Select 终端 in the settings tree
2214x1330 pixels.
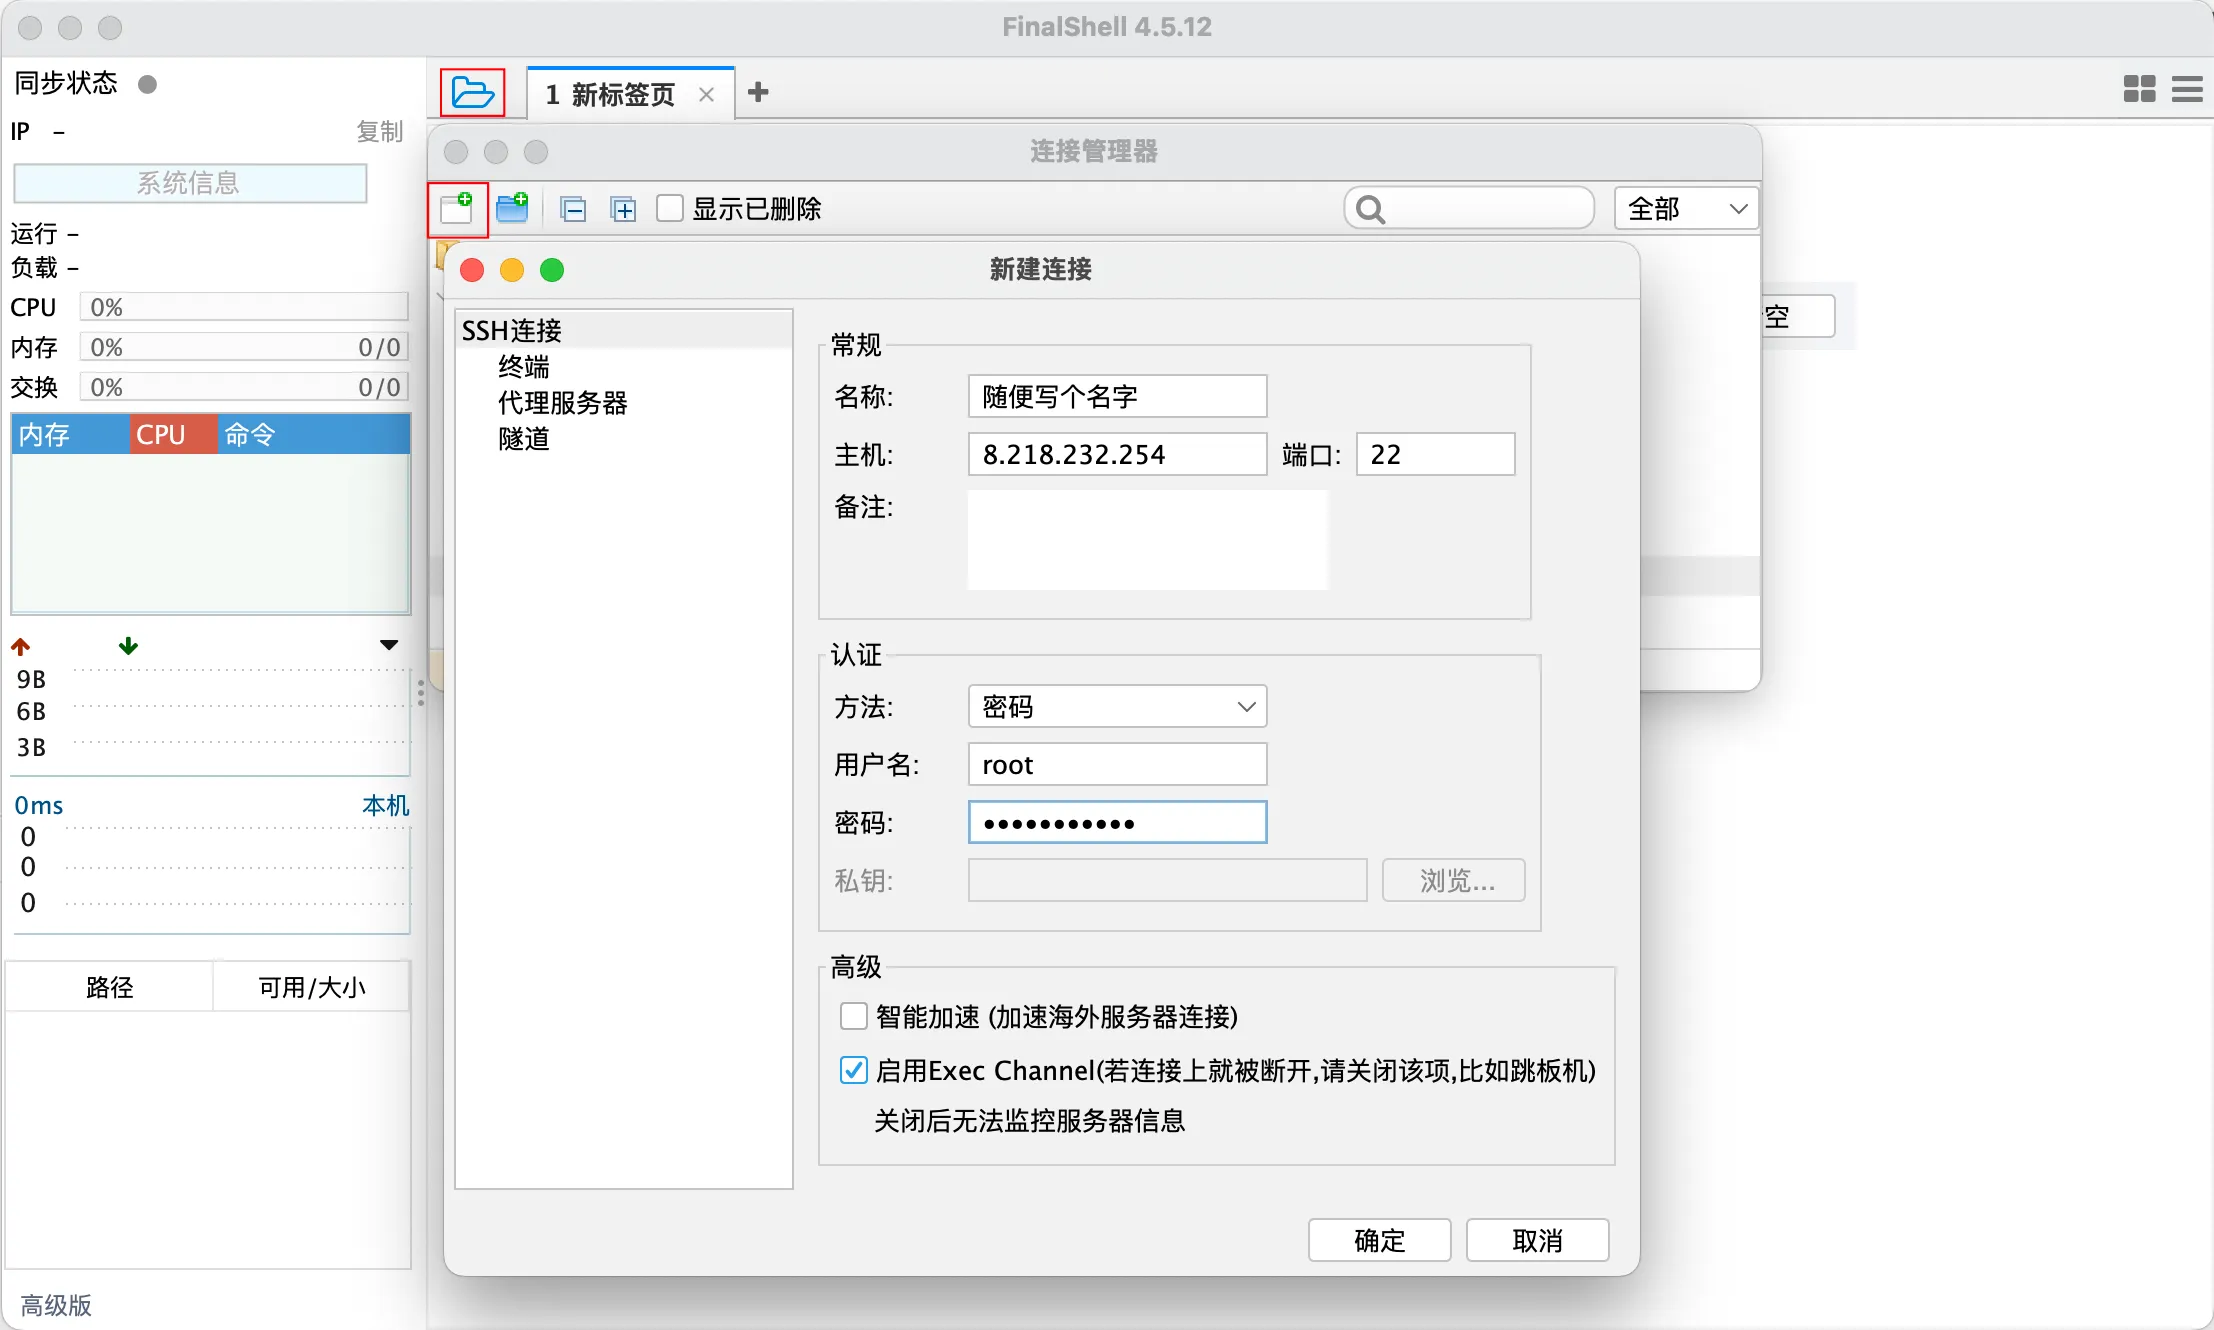[524, 366]
